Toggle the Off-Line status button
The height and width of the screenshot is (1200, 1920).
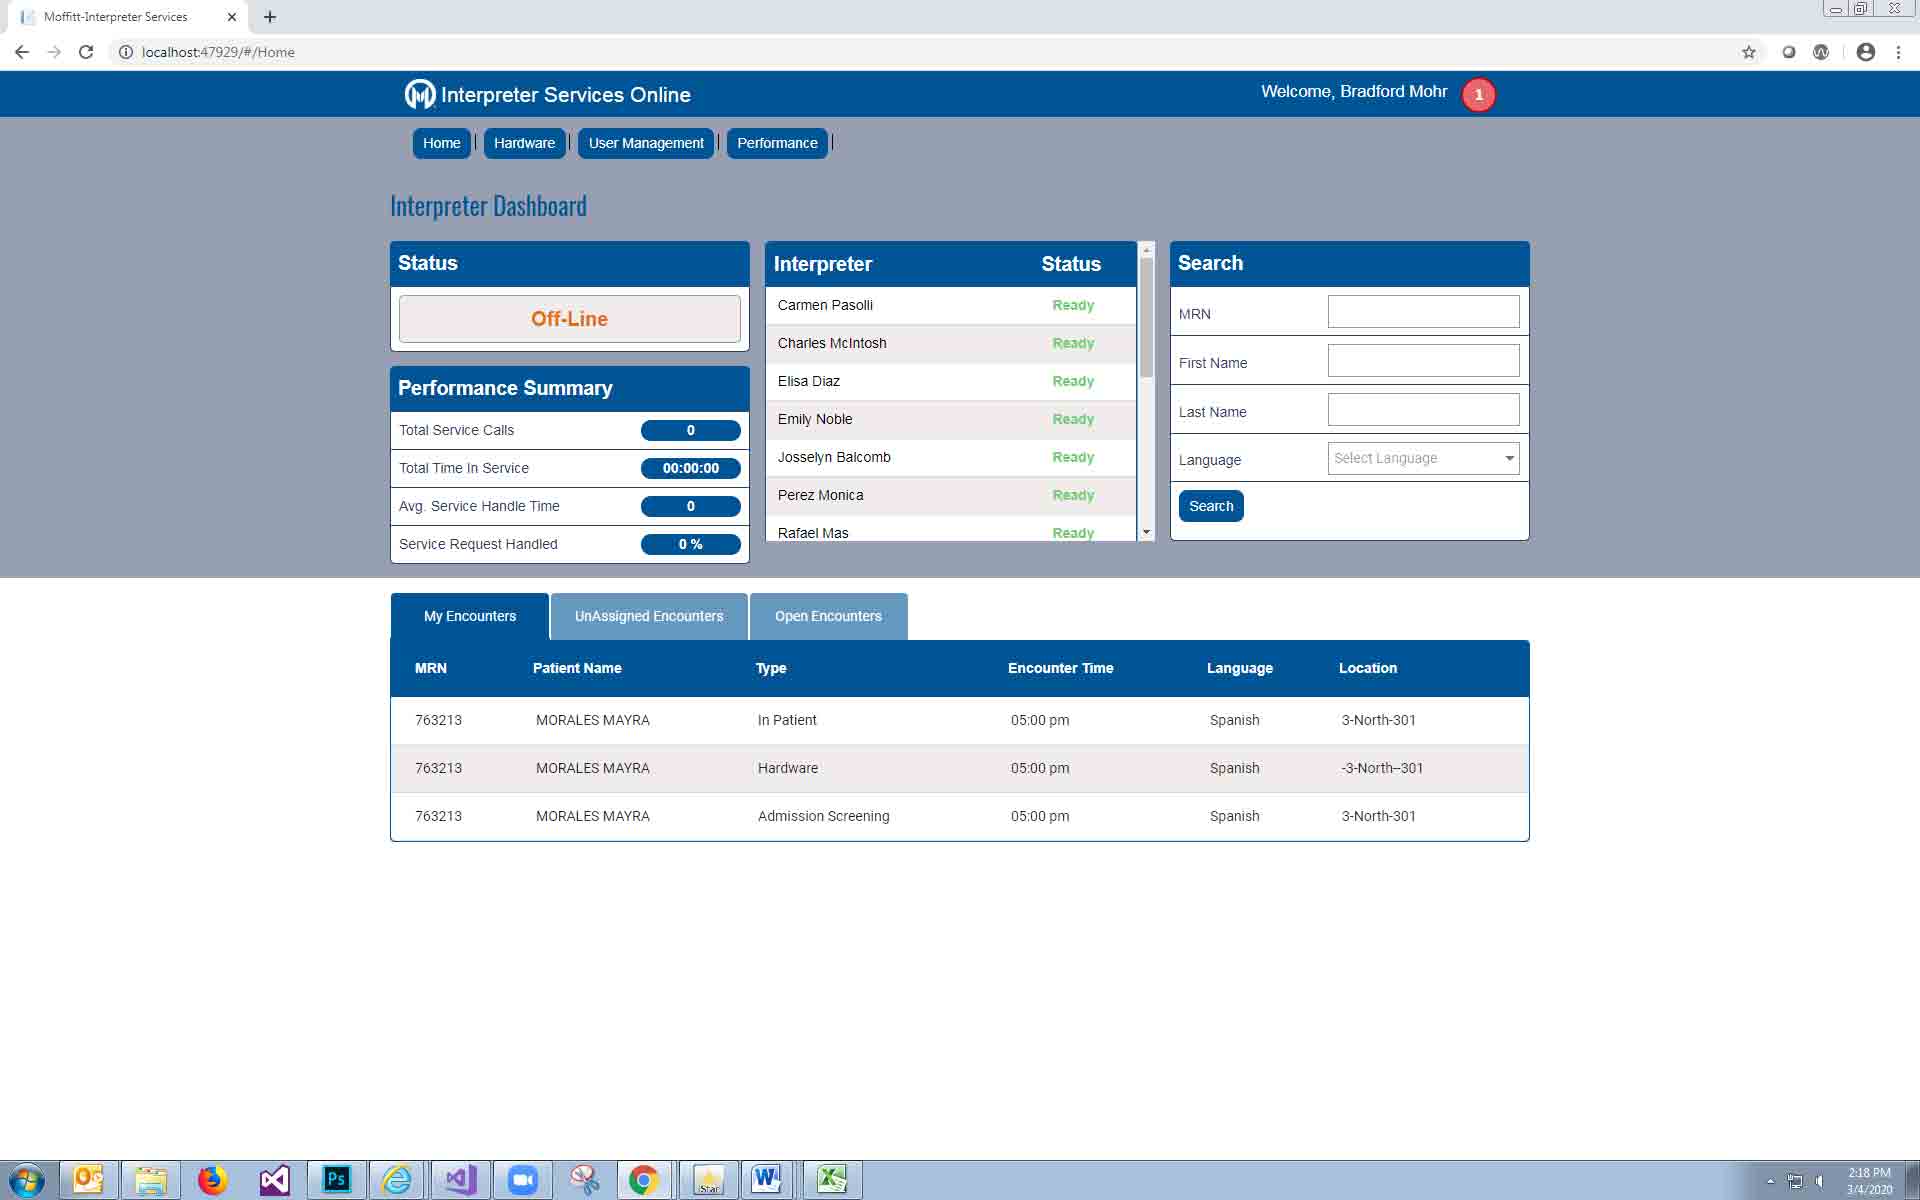[569, 319]
